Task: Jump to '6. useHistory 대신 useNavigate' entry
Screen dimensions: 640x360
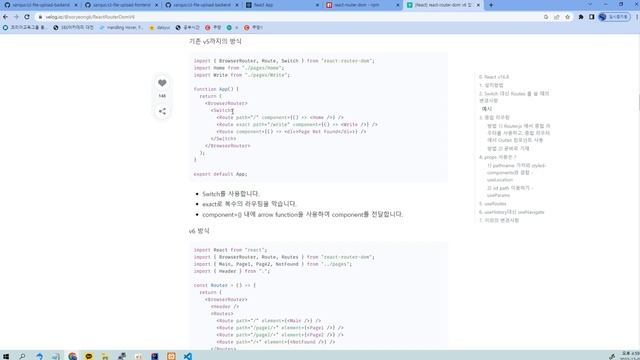Action: [x=511, y=212]
